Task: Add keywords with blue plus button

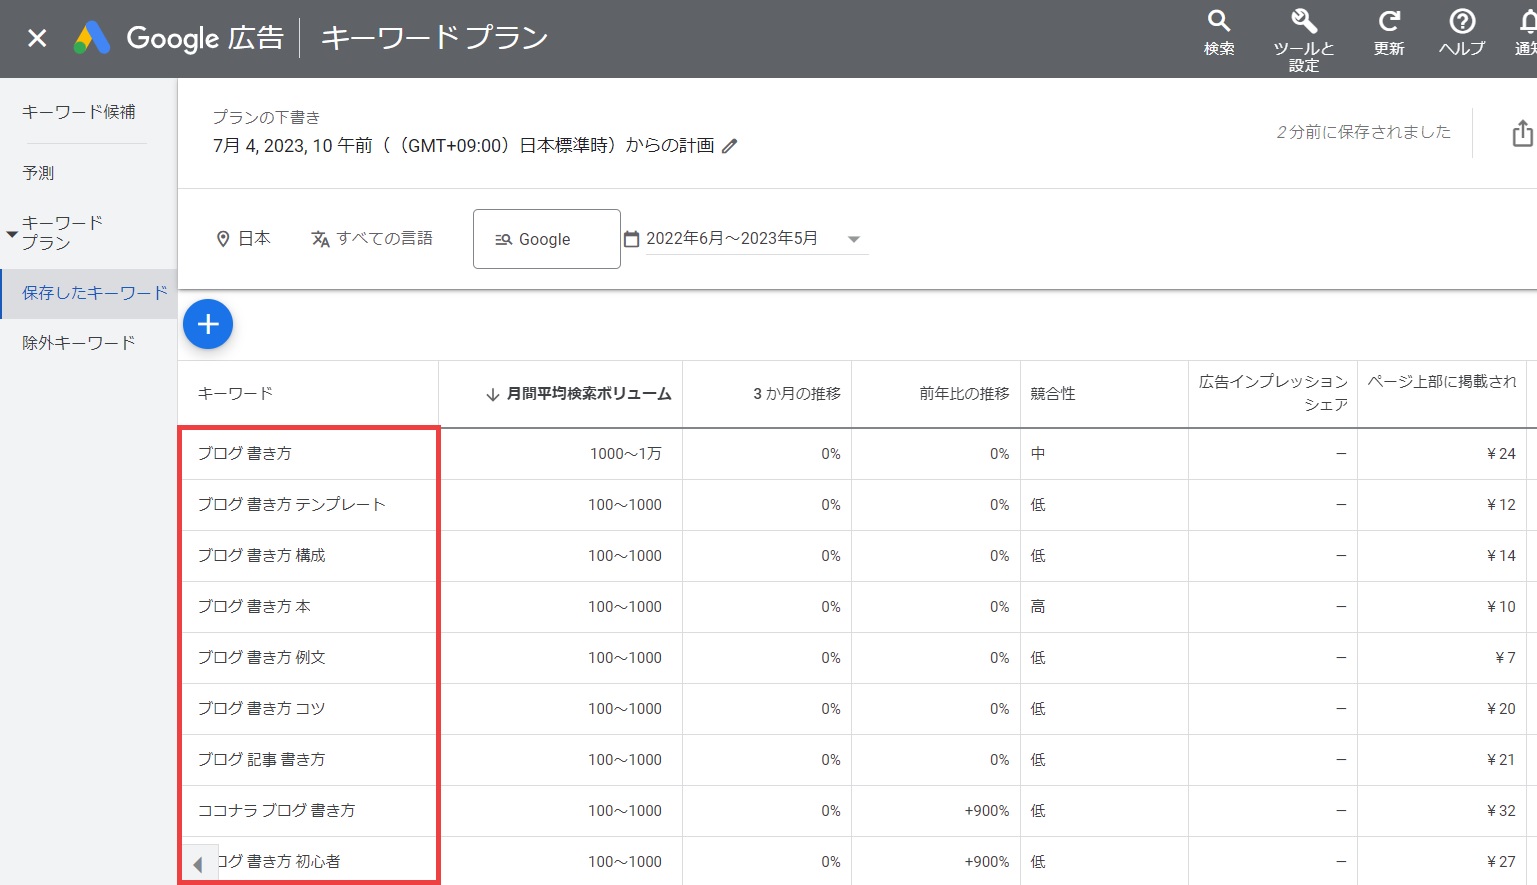Action: (208, 324)
